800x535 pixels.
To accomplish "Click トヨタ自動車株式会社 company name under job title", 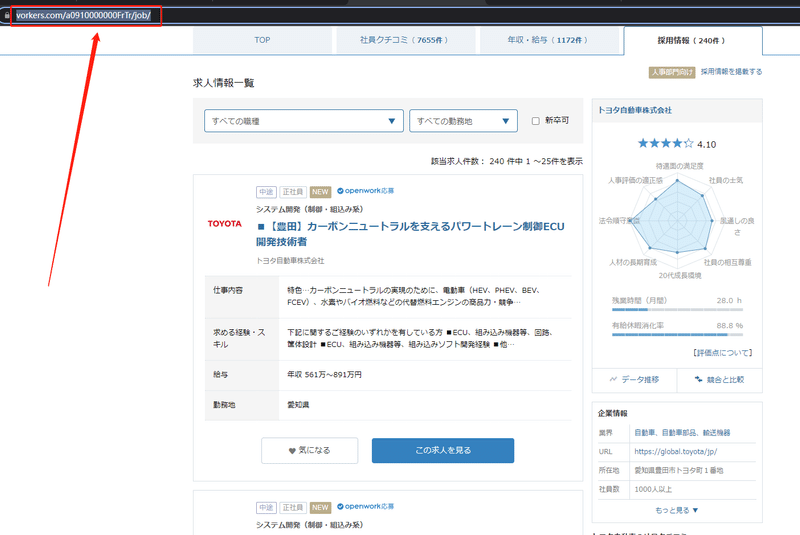I will tap(290, 261).
